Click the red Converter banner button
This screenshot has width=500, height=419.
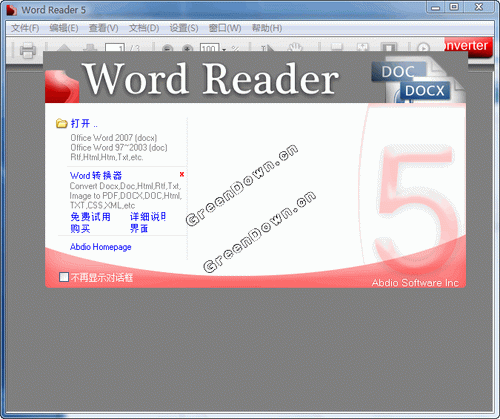tap(469, 46)
